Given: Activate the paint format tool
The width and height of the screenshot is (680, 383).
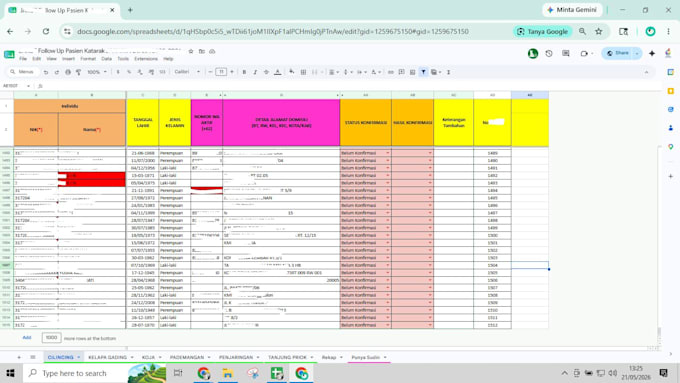Looking at the screenshot, I should pos(78,72).
